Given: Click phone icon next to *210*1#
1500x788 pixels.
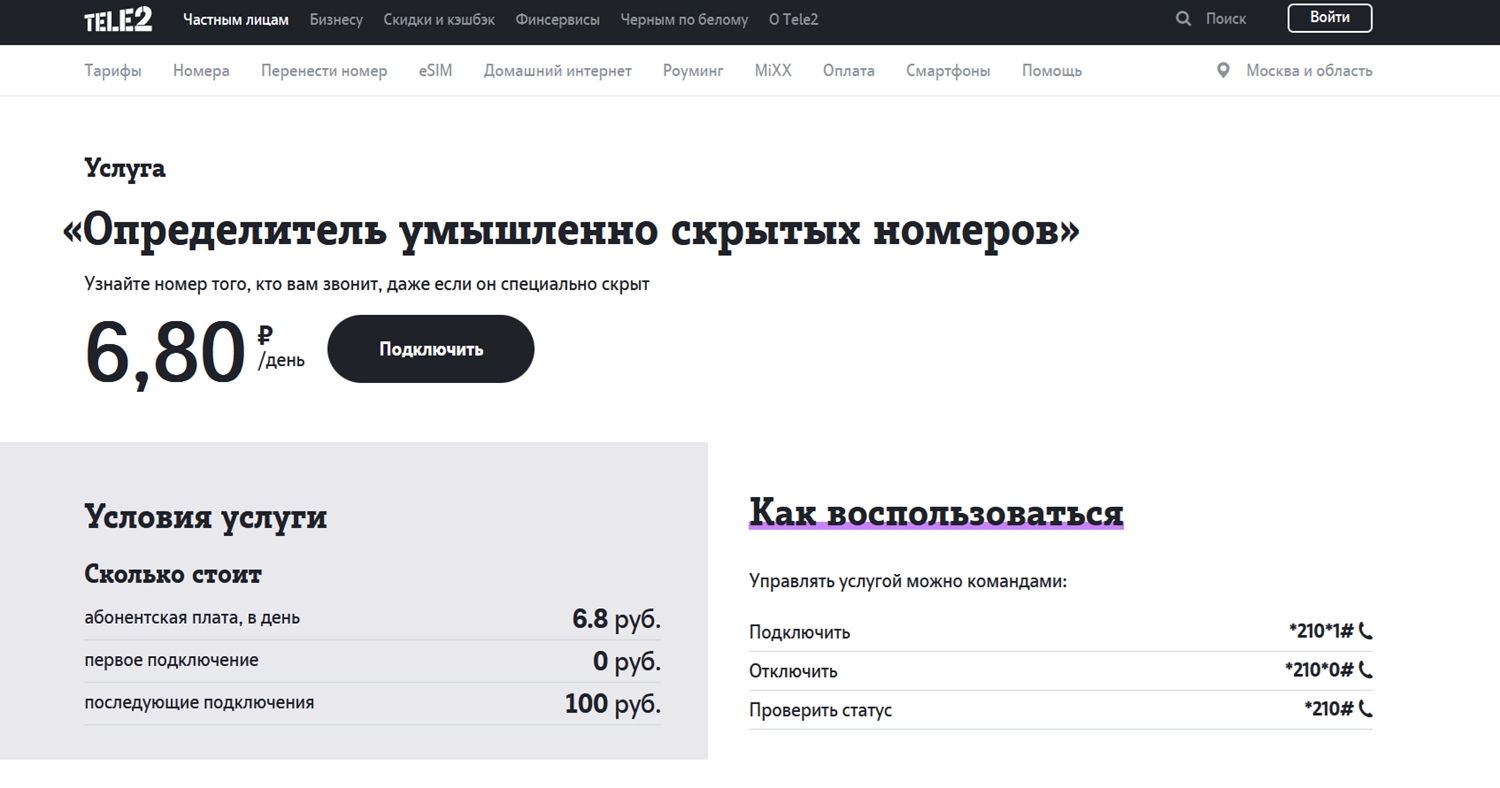Looking at the screenshot, I should tap(1366, 632).
